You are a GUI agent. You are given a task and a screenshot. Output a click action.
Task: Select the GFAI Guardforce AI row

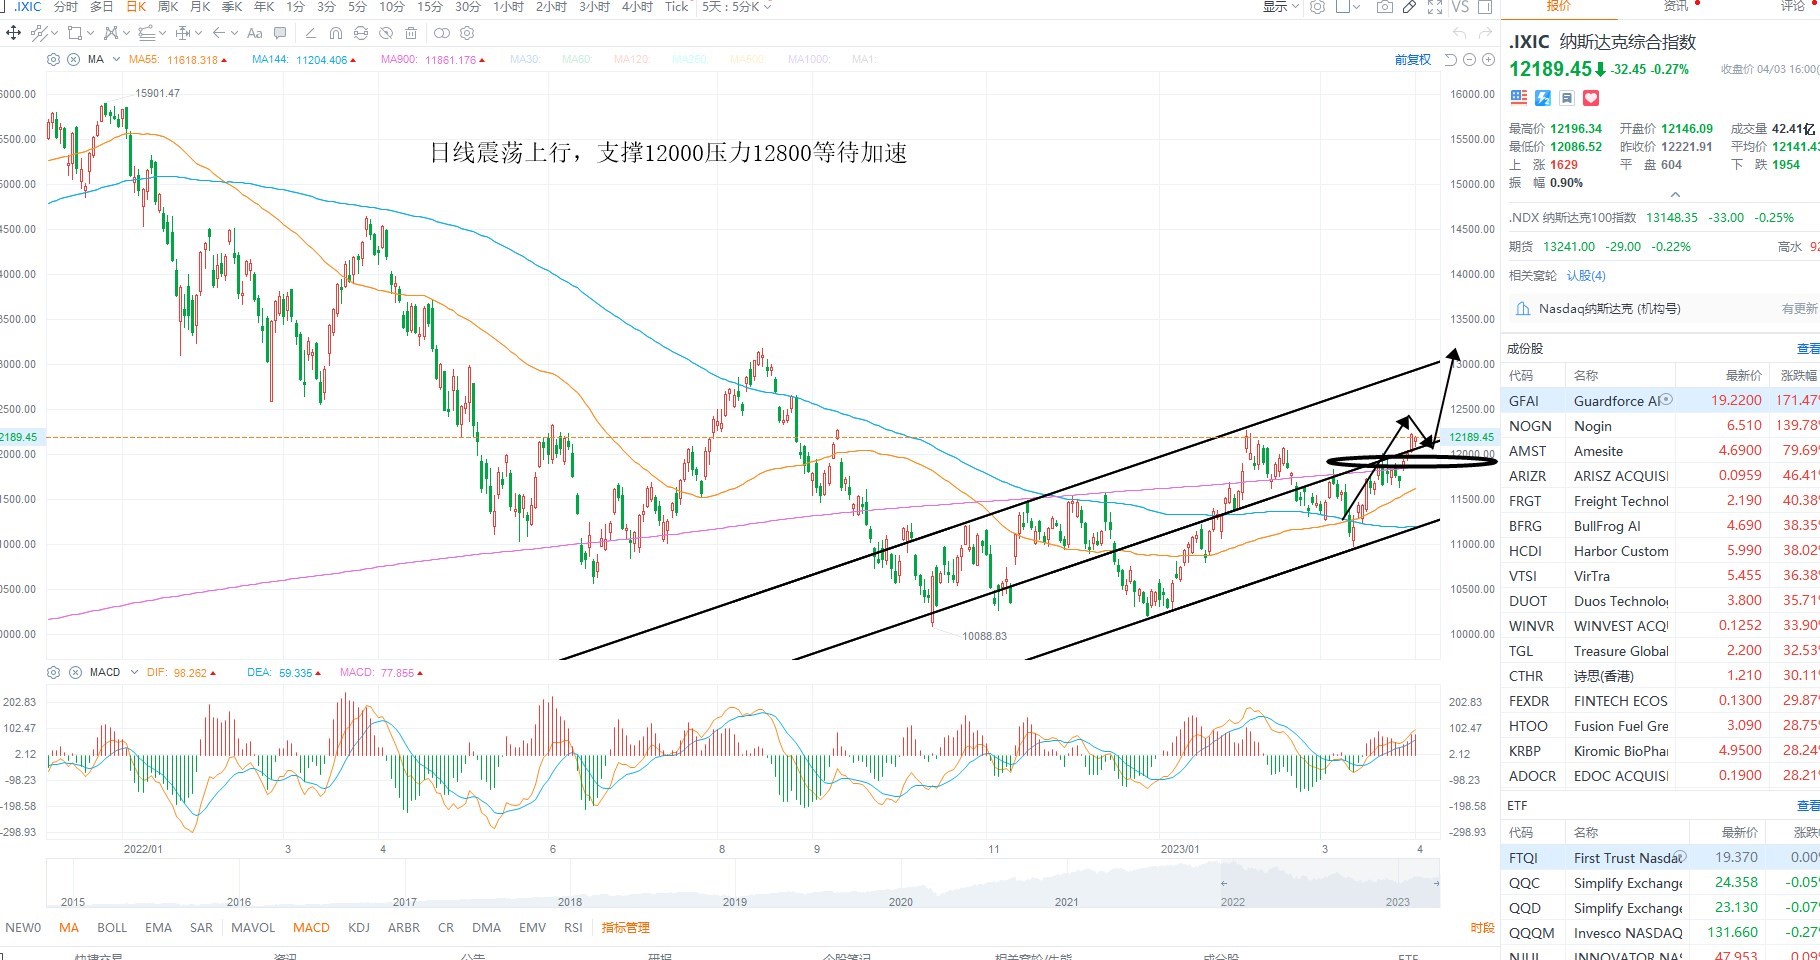tap(1660, 400)
